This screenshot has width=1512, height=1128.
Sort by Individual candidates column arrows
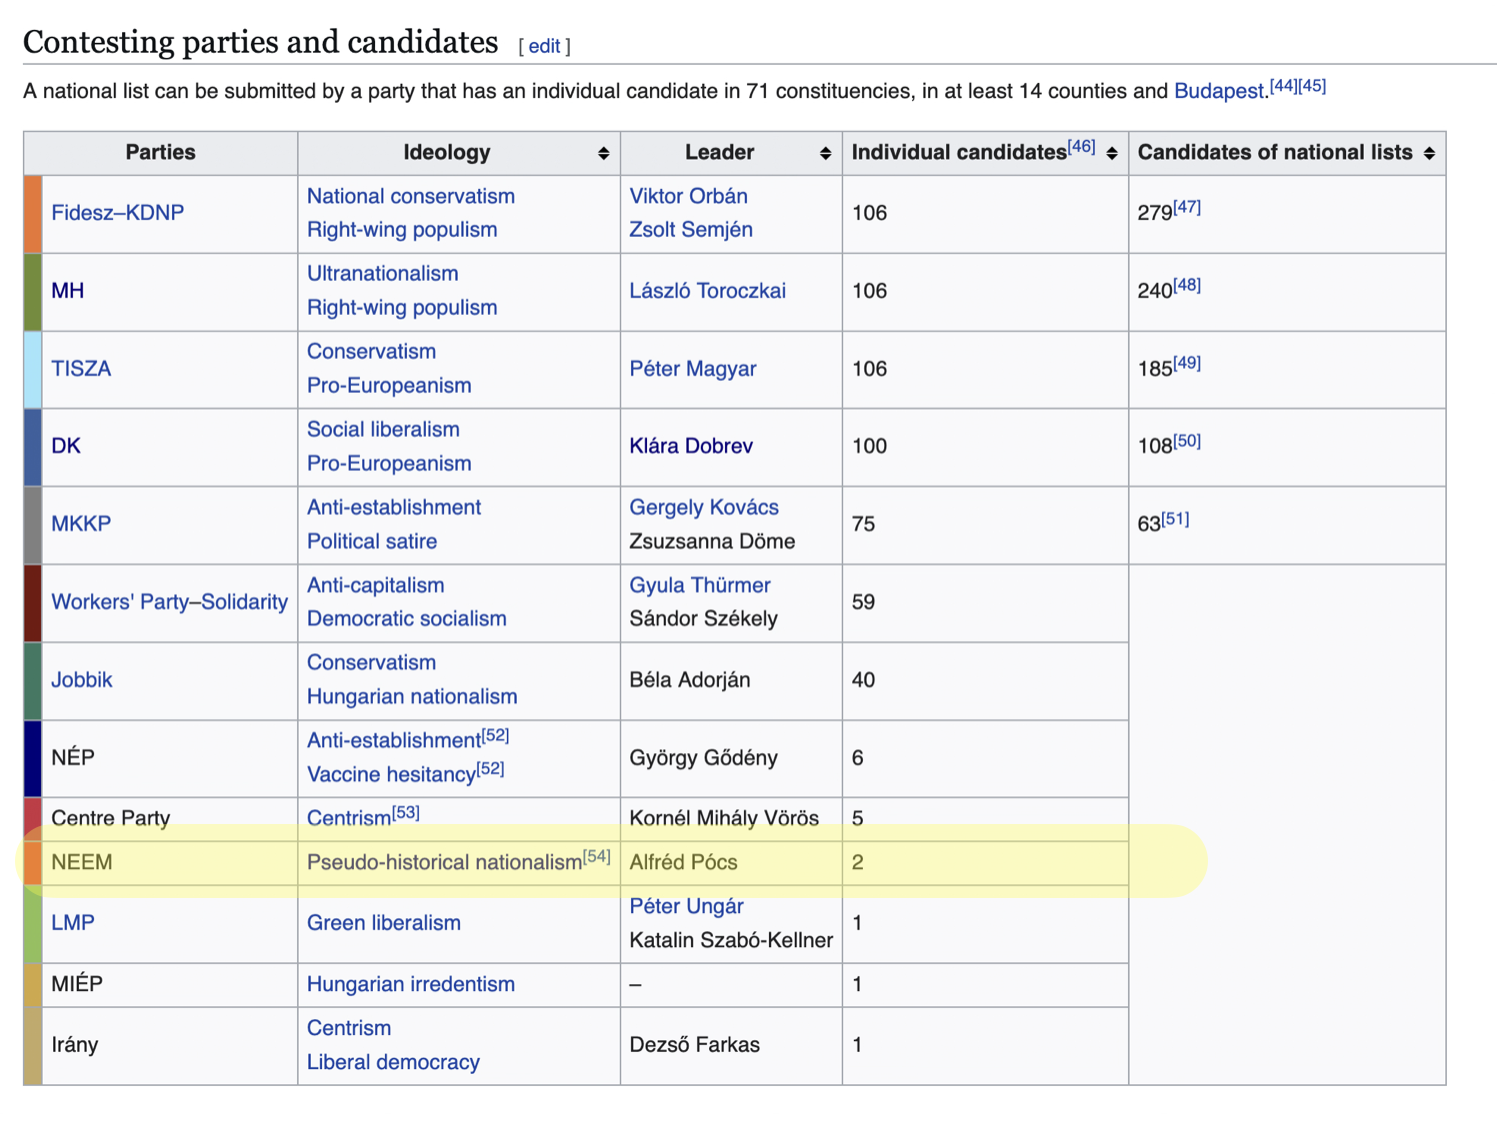pyautogui.click(x=1111, y=153)
